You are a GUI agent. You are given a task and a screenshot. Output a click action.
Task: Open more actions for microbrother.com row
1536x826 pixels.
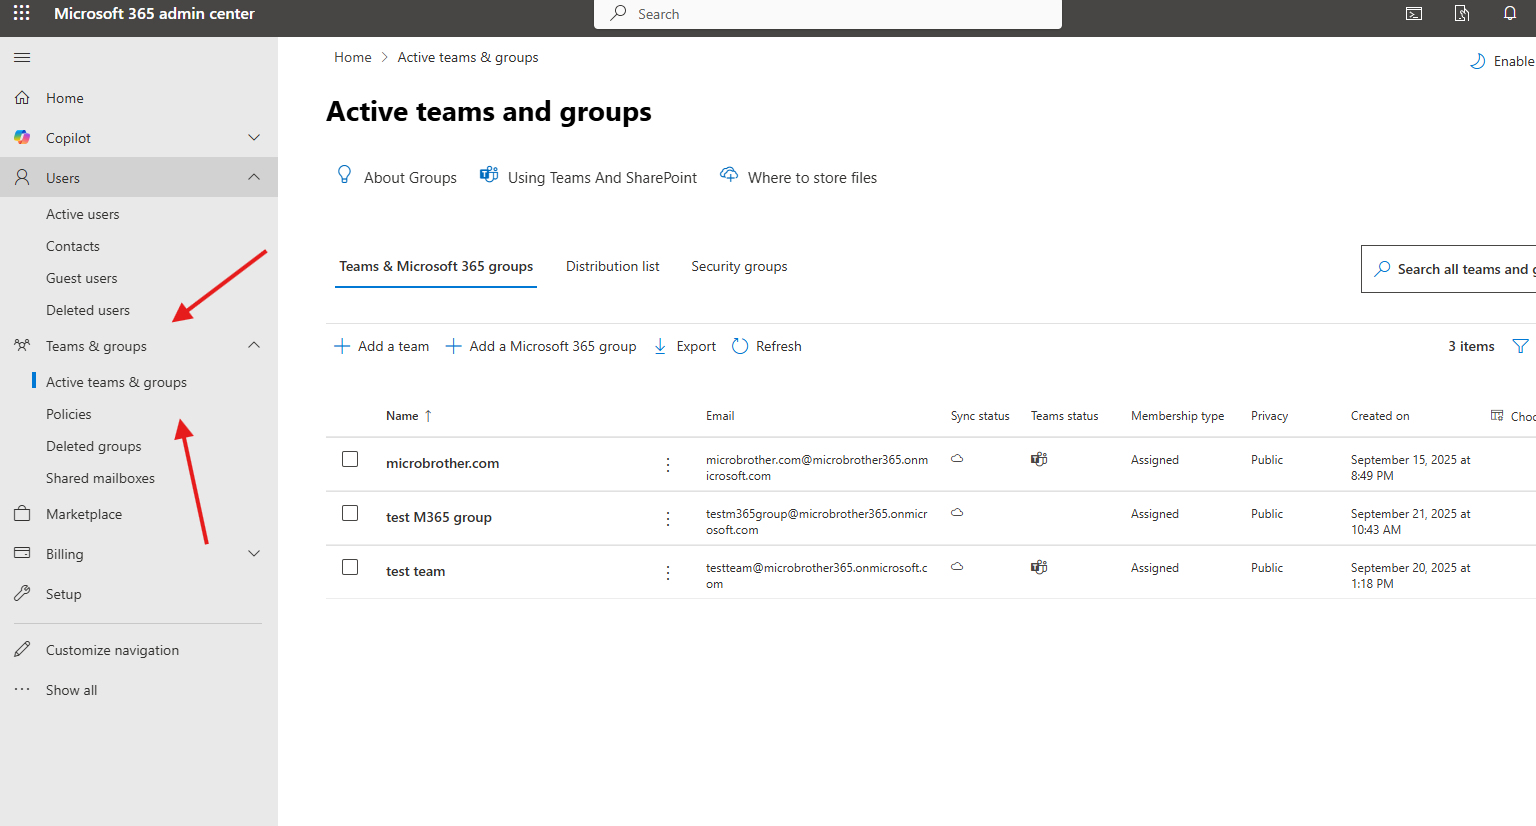coord(668,465)
